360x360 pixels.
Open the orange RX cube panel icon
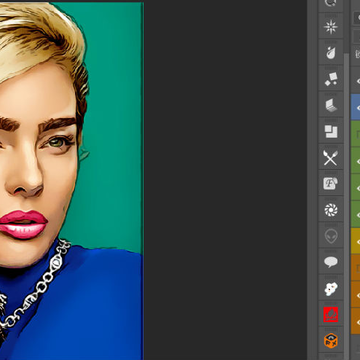[331, 341]
